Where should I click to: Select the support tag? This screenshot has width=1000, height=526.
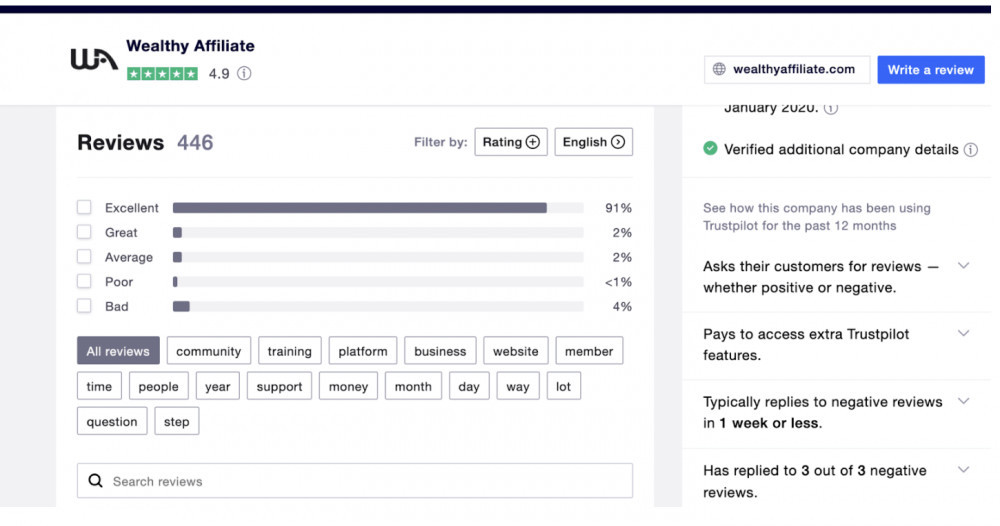(x=279, y=386)
